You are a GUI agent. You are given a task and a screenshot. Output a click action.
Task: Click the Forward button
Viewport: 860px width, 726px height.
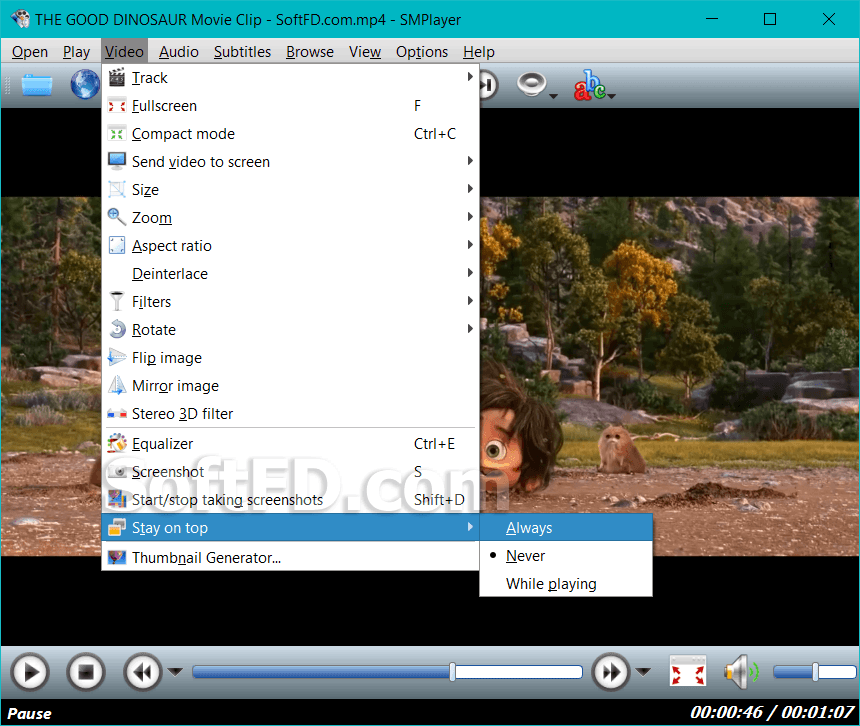[611, 672]
